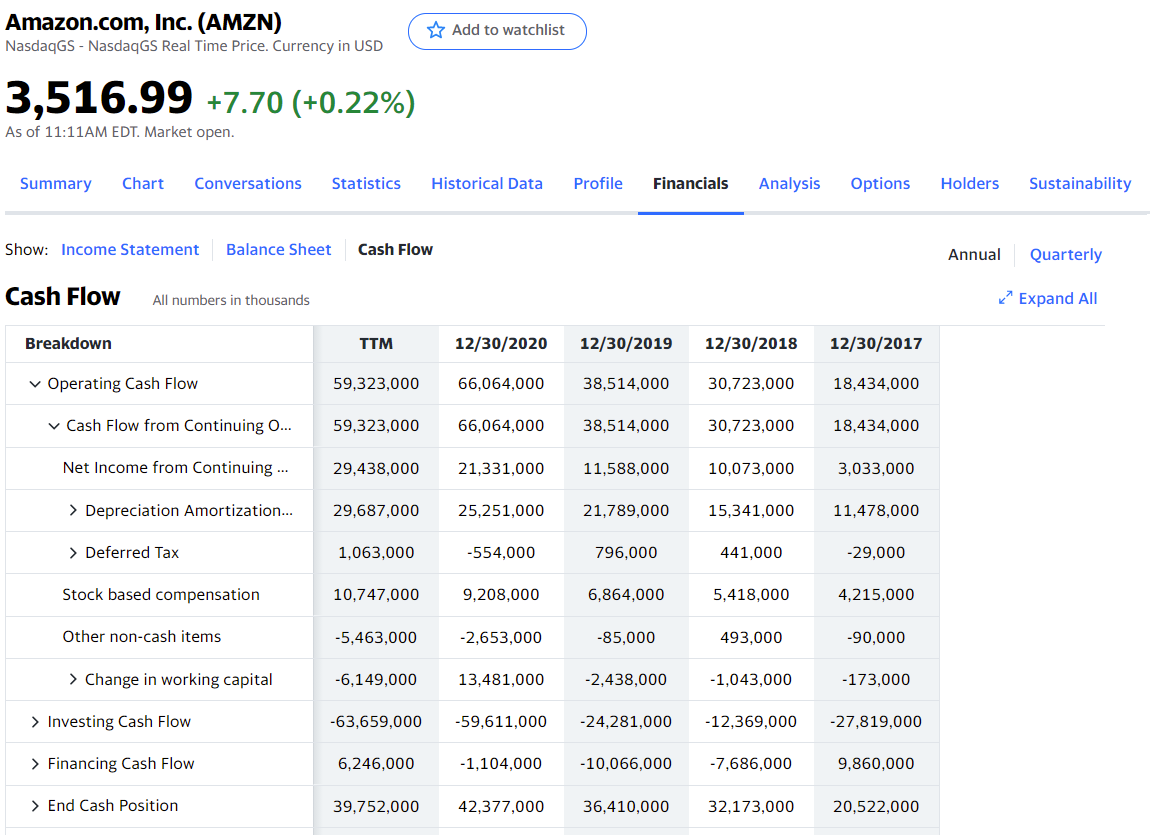Screen dimensions: 1150x835
Task: Open the Summary tab
Action: tap(56, 183)
